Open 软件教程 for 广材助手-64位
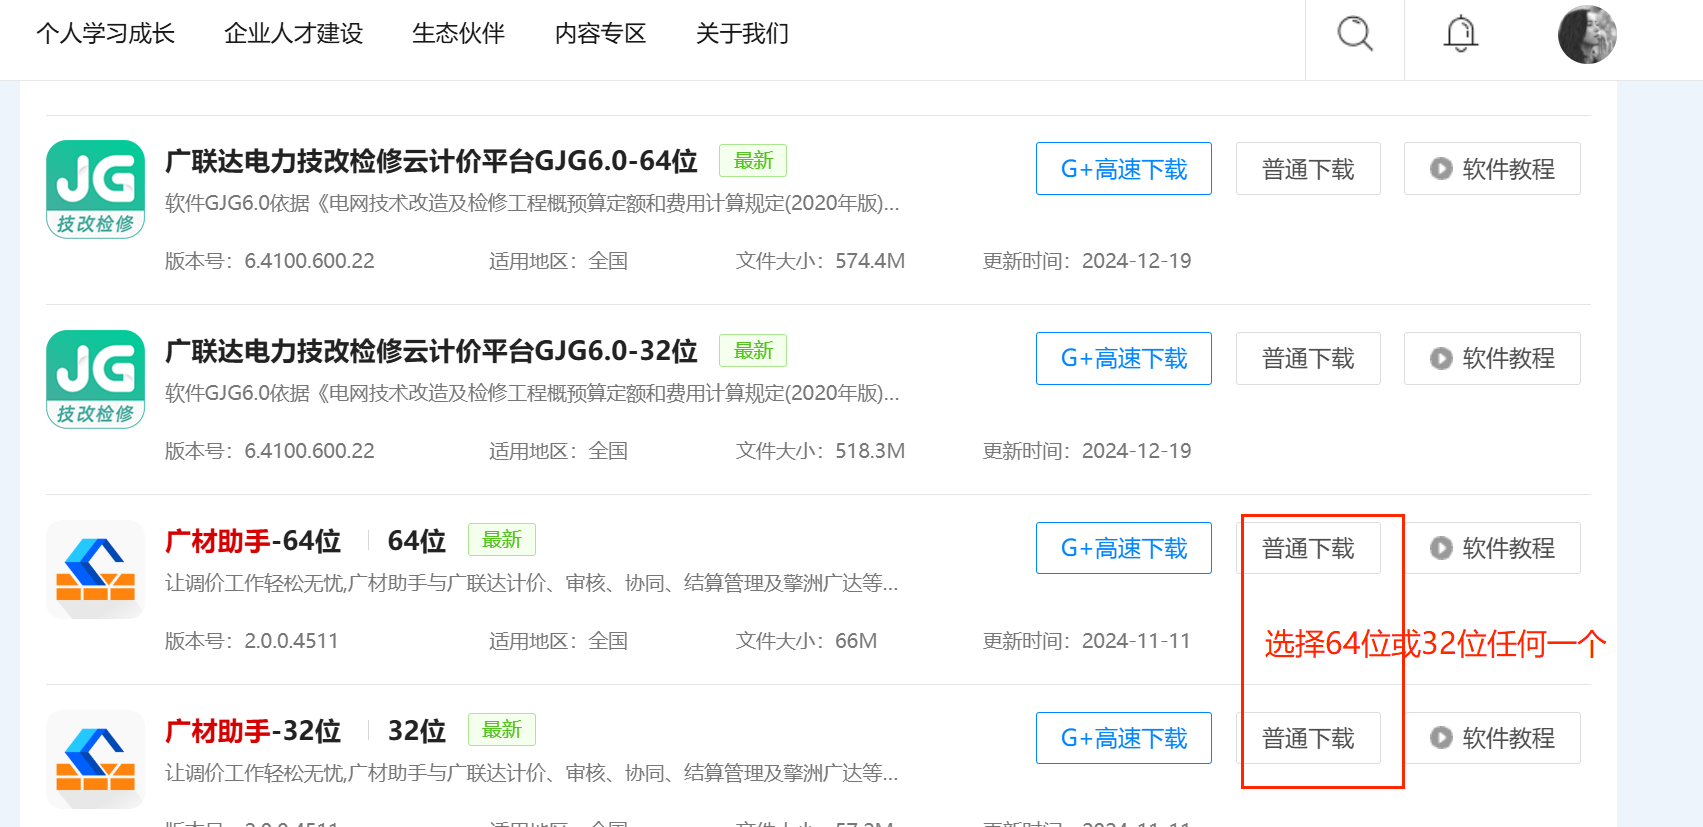 [1492, 548]
